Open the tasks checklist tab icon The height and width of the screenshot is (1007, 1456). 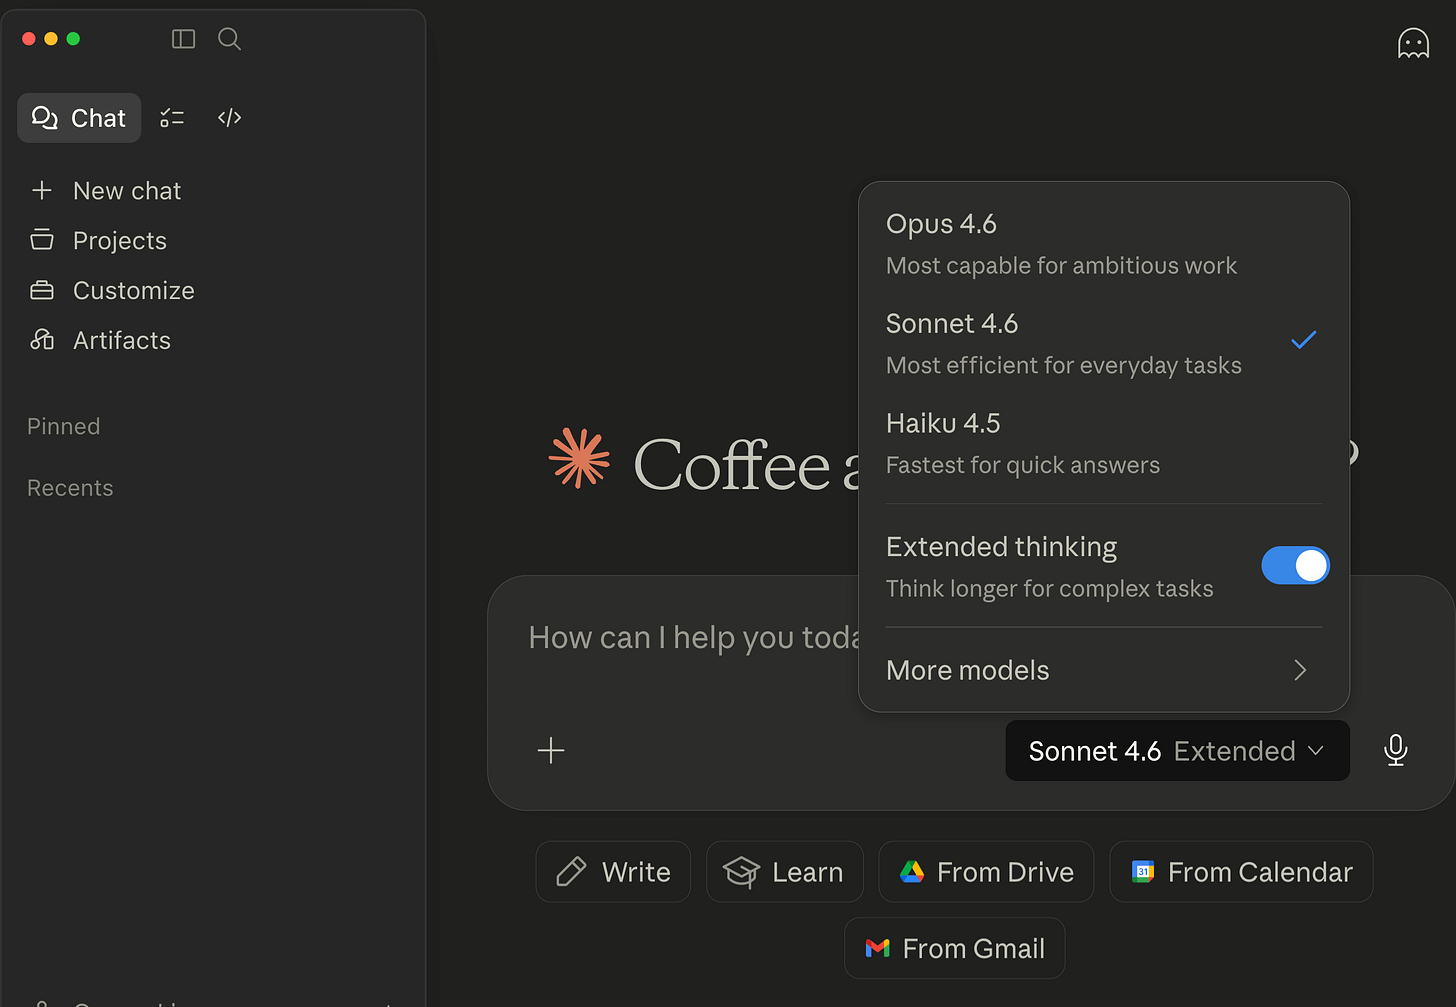[172, 118]
